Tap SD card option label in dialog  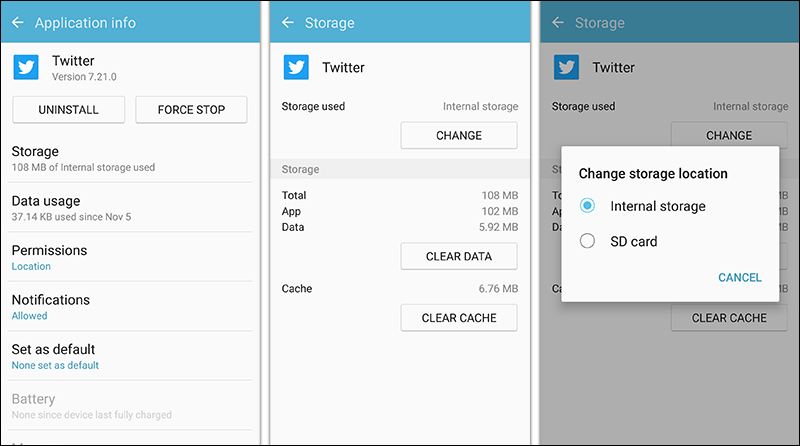(634, 241)
